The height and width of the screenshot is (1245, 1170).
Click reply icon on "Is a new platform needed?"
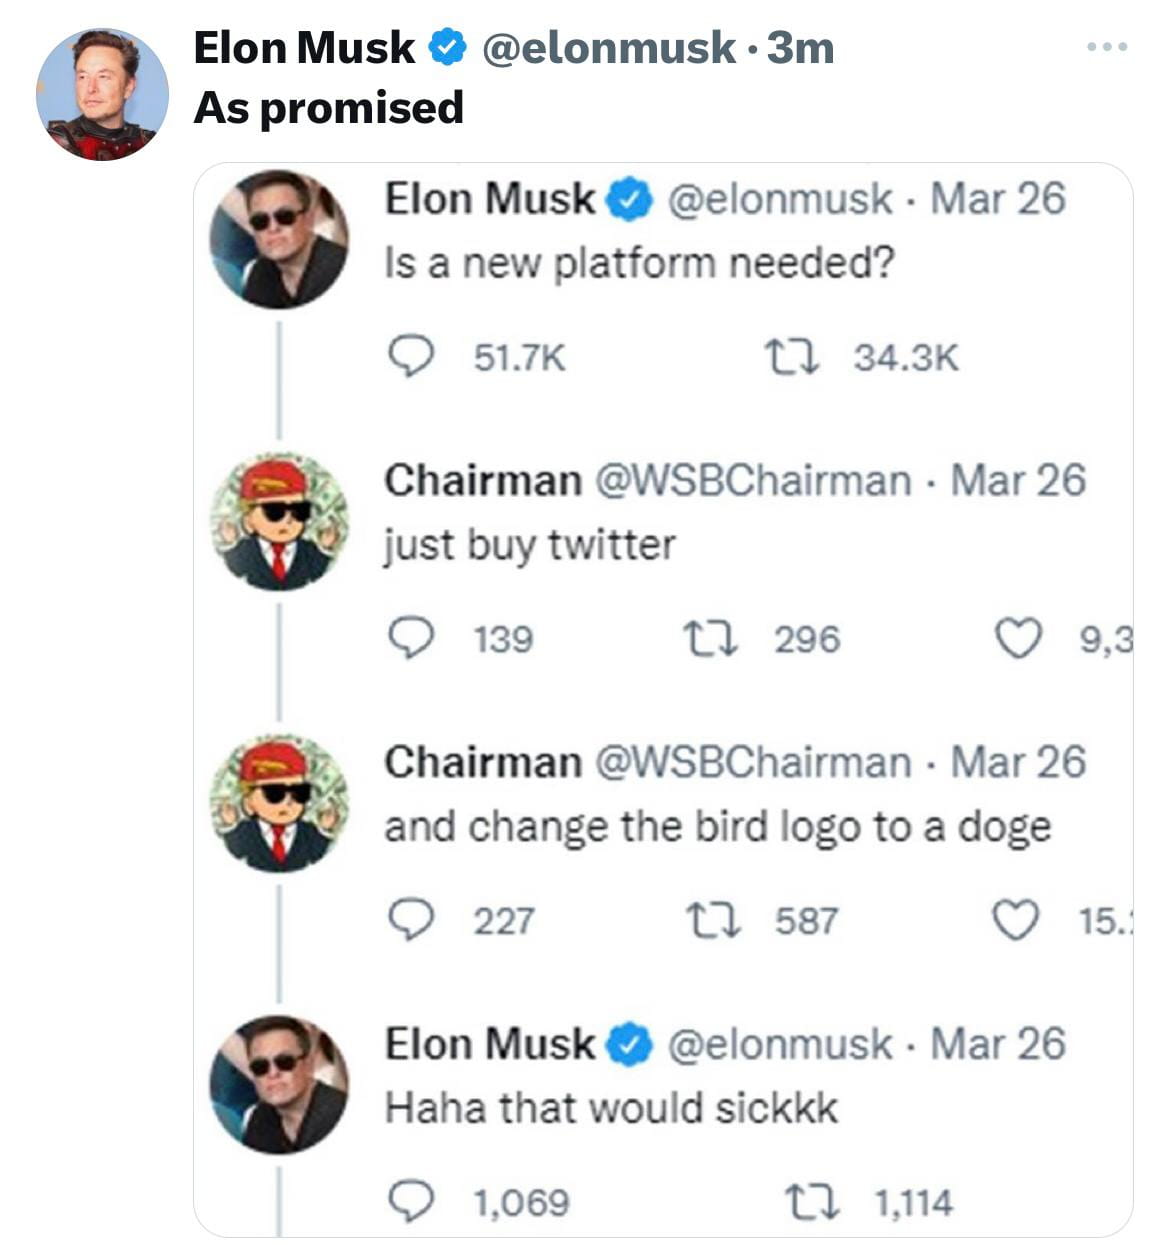coord(410,356)
